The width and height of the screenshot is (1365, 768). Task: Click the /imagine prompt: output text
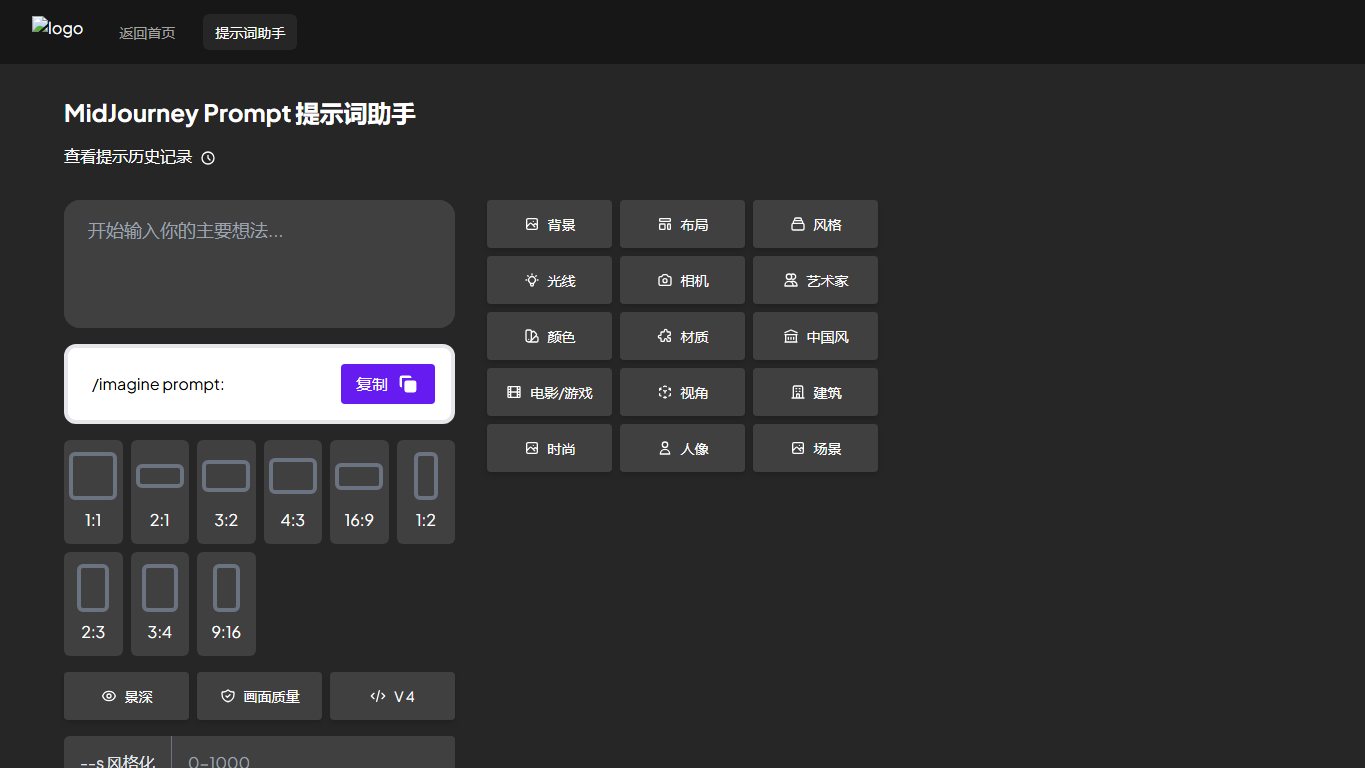158,384
